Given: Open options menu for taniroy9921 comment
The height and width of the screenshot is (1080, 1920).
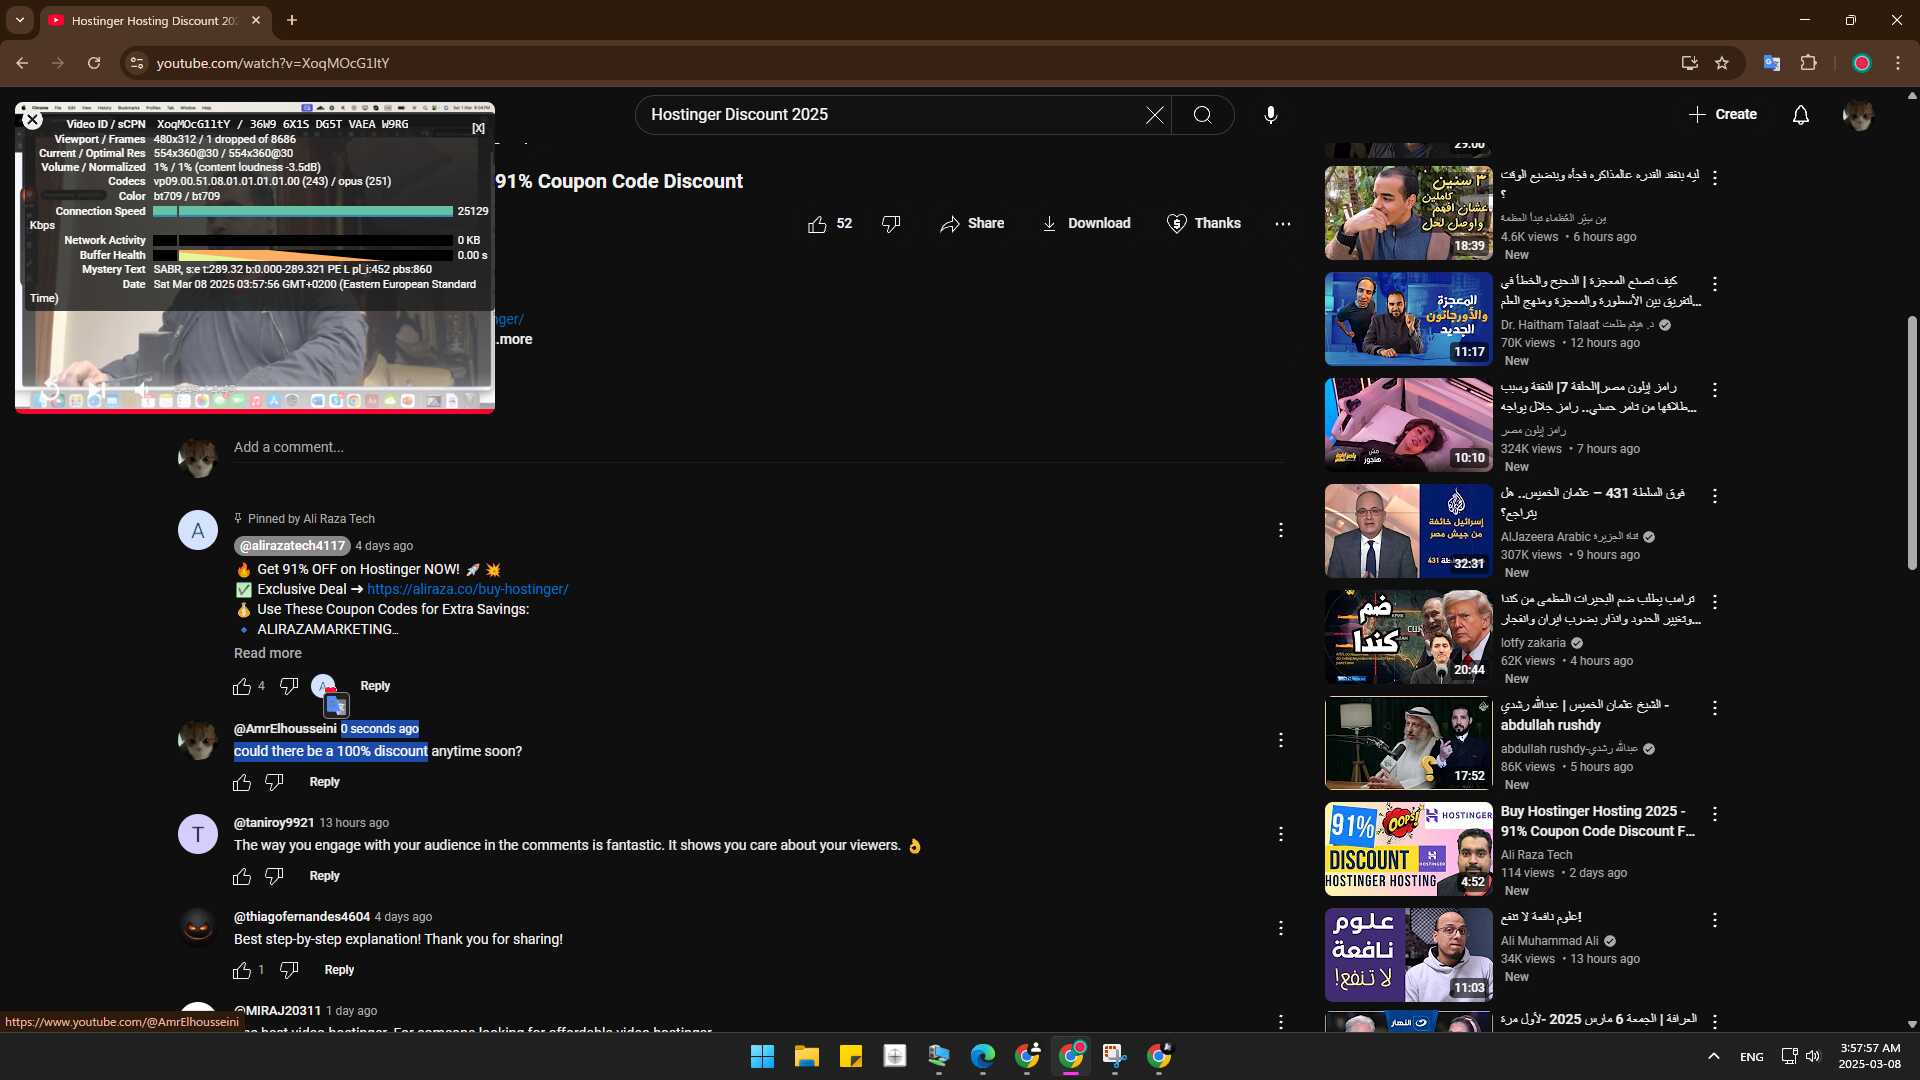Looking at the screenshot, I should 1280,835.
